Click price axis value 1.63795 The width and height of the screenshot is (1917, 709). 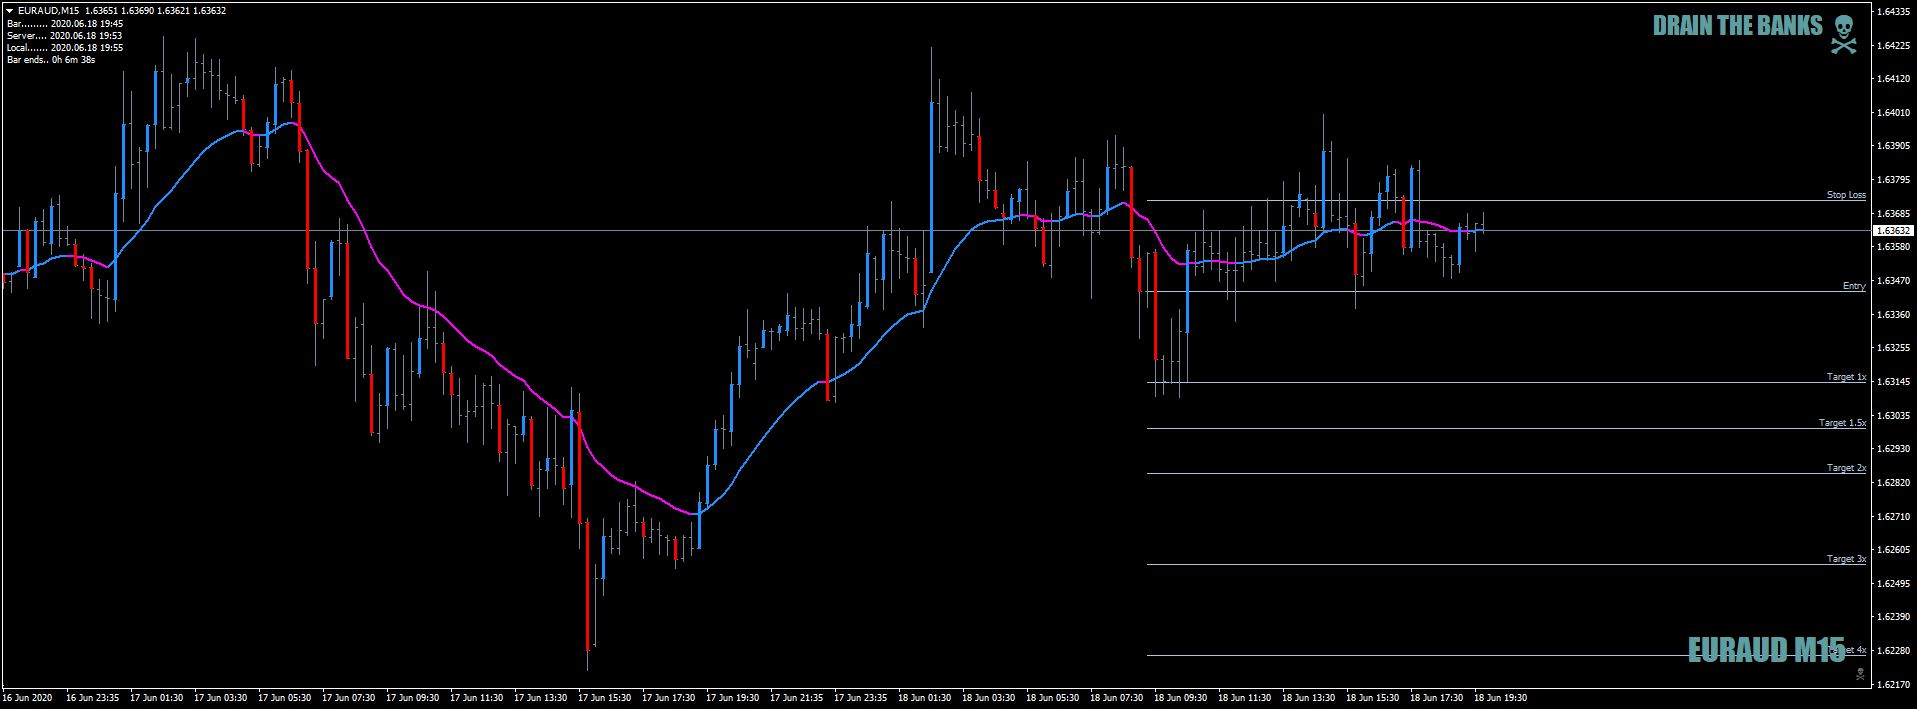pyautogui.click(x=1895, y=180)
